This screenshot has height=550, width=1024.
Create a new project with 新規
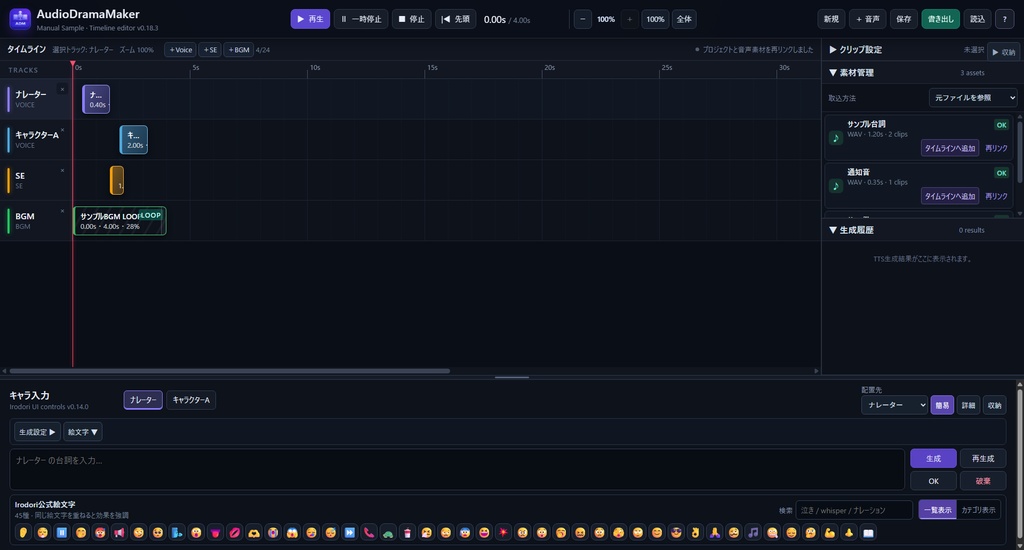point(831,19)
